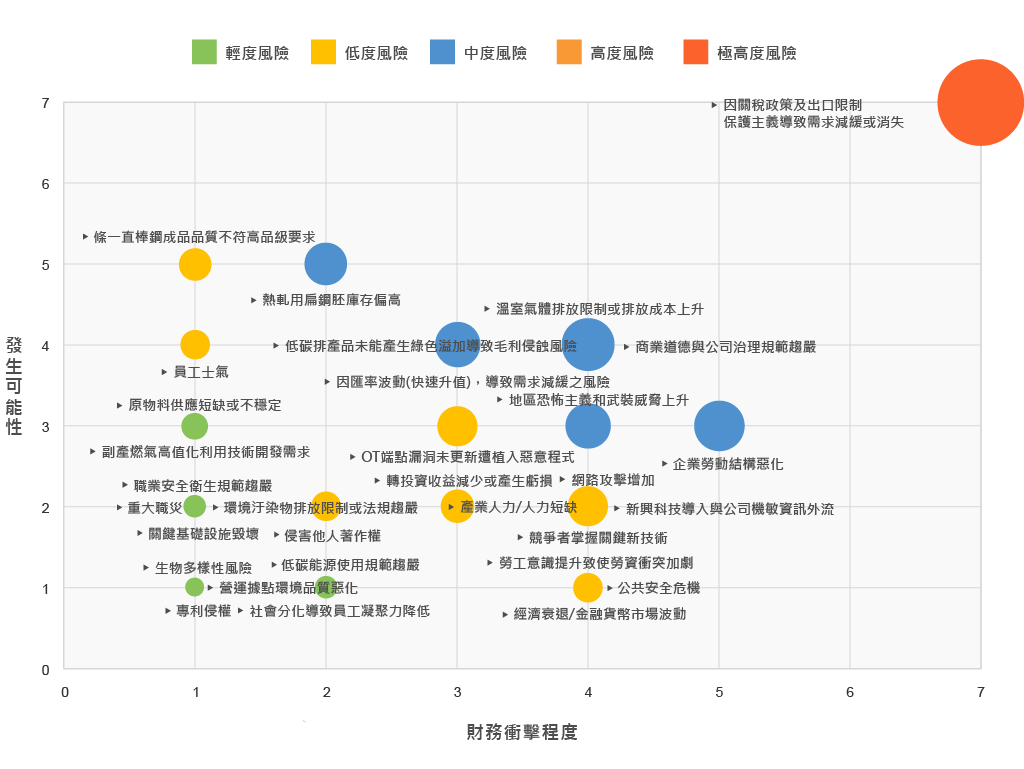The image size is (1024, 769).
Task: Click the large blue bubble at impact 4, likelihood 4
Action: tap(588, 345)
